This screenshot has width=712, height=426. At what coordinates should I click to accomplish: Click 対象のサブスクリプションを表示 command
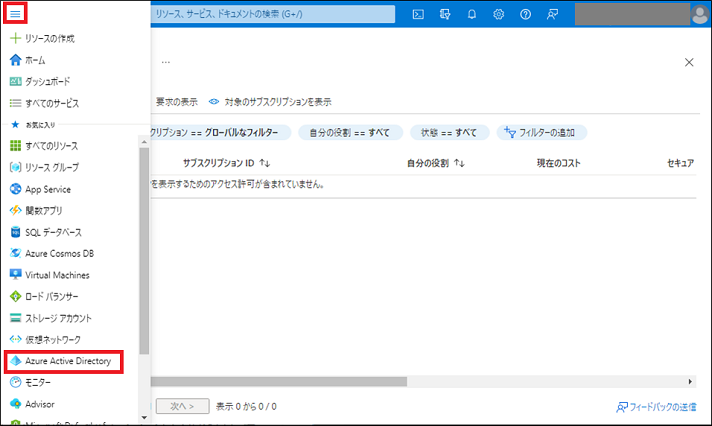pos(278,102)
